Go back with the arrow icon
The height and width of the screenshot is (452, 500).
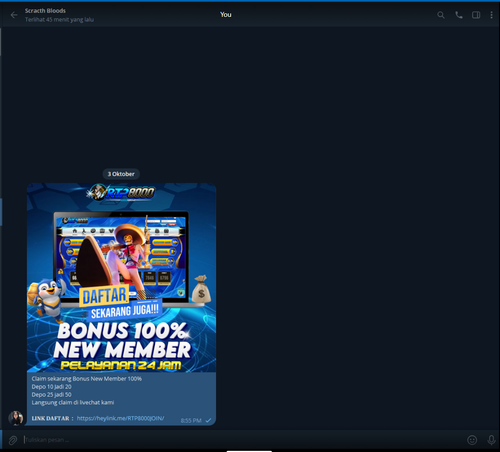14,15
